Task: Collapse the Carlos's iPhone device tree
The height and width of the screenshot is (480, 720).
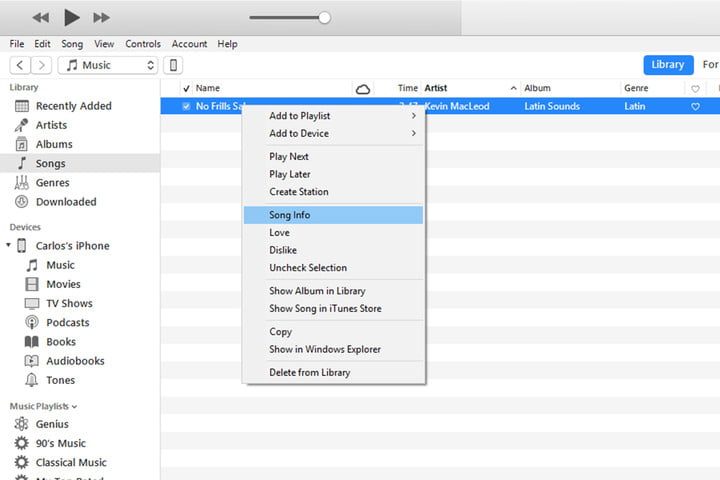Action: pos(9,246)
